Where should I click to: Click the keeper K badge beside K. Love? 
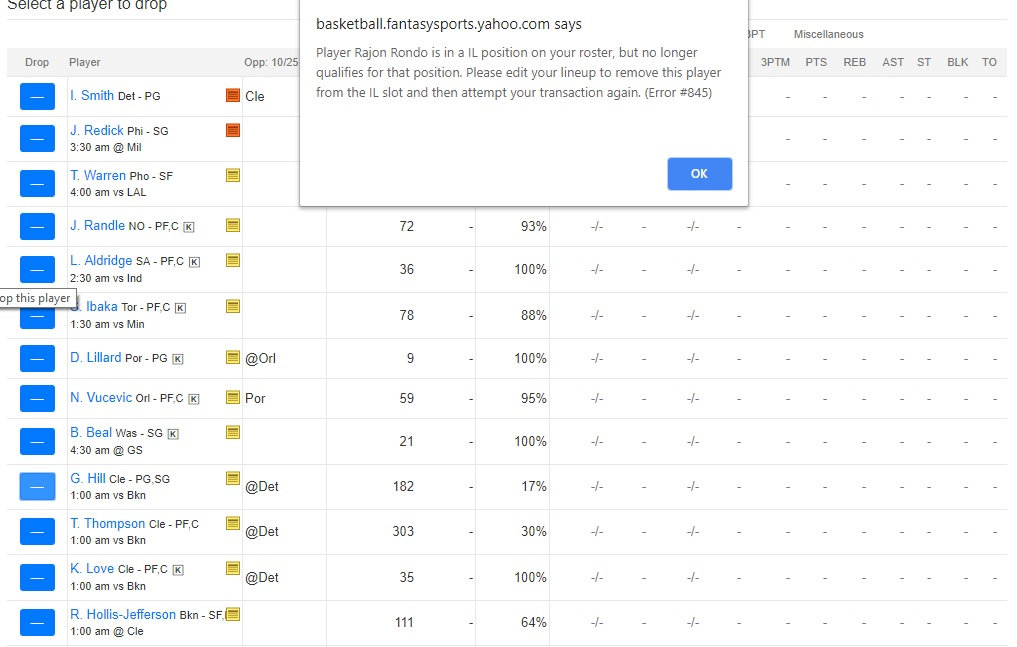click(179, 570)
